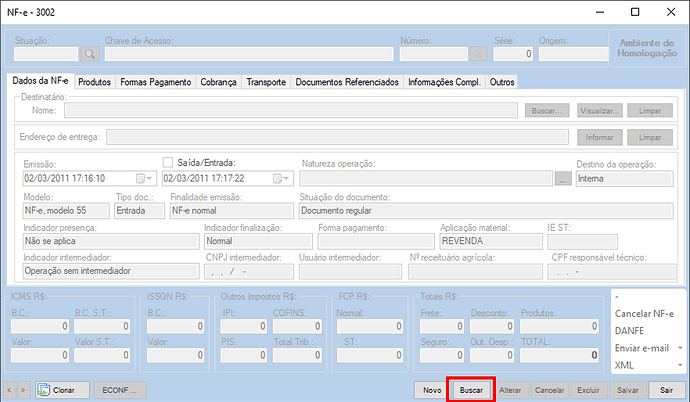Click the CPF responsável técnico field
This screenshot has height=402, width=690.
tap(612, 271)
